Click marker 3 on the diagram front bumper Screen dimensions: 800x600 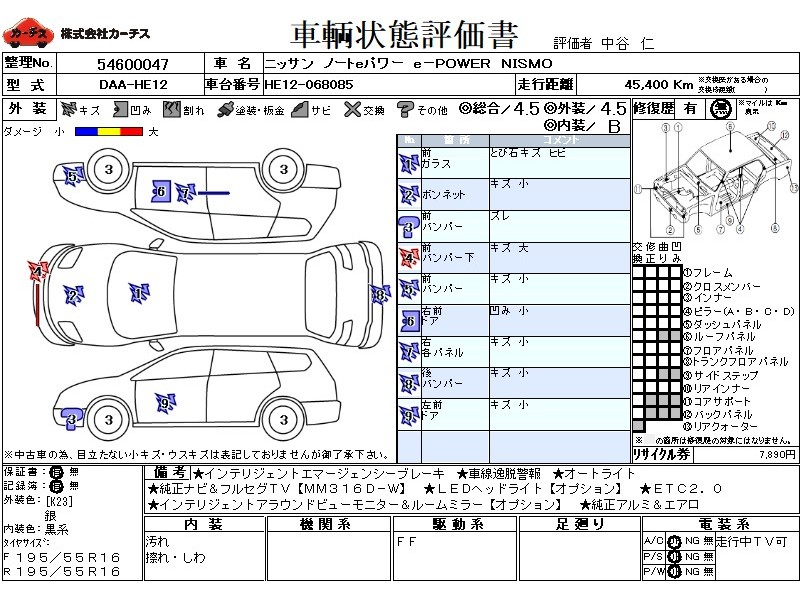coord(72,419)
